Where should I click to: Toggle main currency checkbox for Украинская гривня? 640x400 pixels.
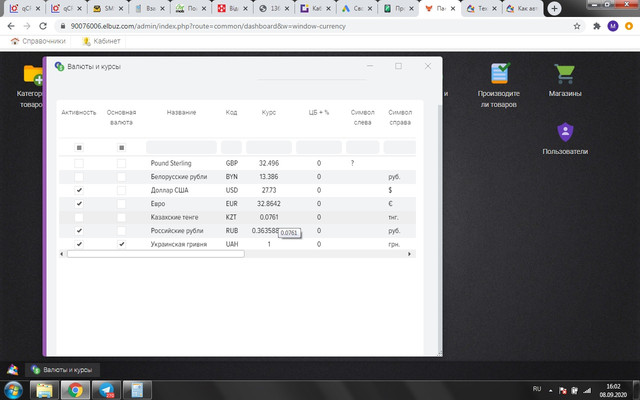coord(121,244)
